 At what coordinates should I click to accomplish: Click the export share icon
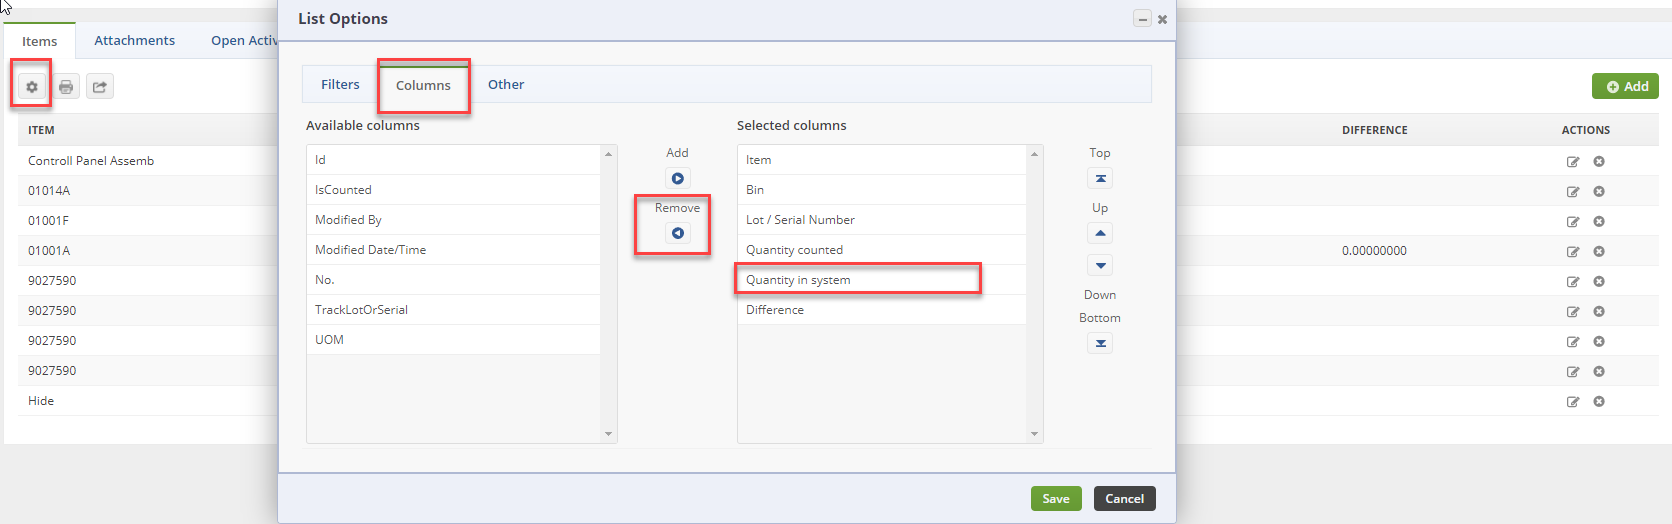coord(100,87)
